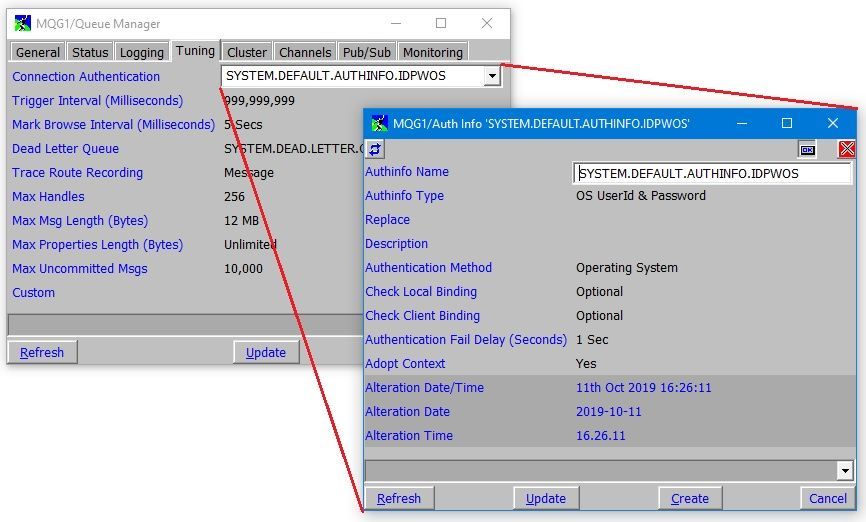The width and height of the screenshot is (866, 522).
Task: Click 'Yes' Adopt Context value
Action: click(586, 363)
